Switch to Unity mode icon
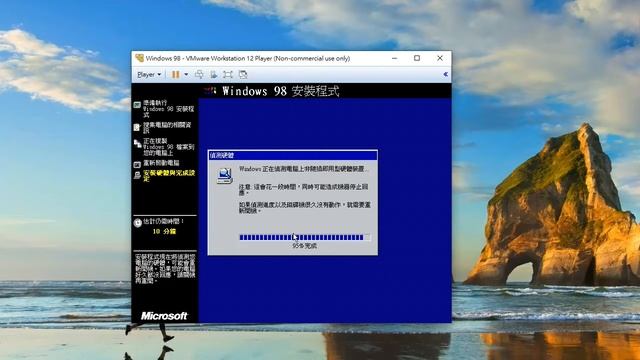640x360 pixels. click(243, 75)
